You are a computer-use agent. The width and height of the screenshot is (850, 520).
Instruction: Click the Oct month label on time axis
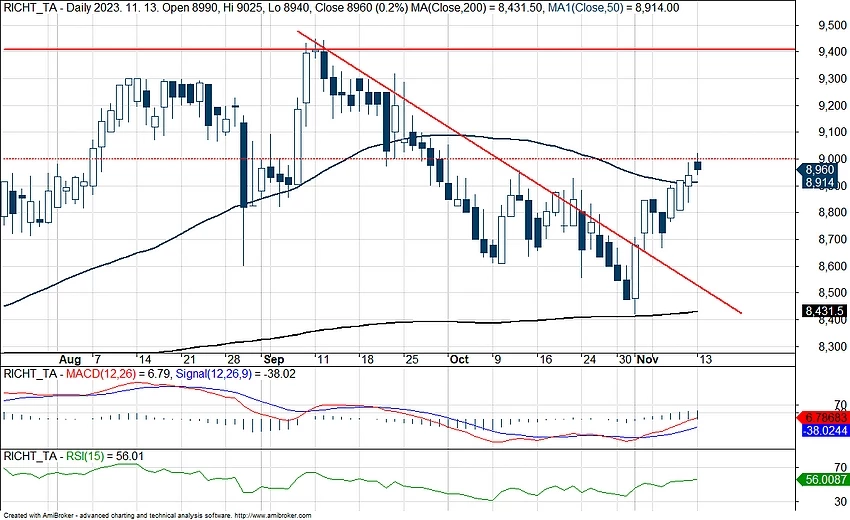coord(458,357)
